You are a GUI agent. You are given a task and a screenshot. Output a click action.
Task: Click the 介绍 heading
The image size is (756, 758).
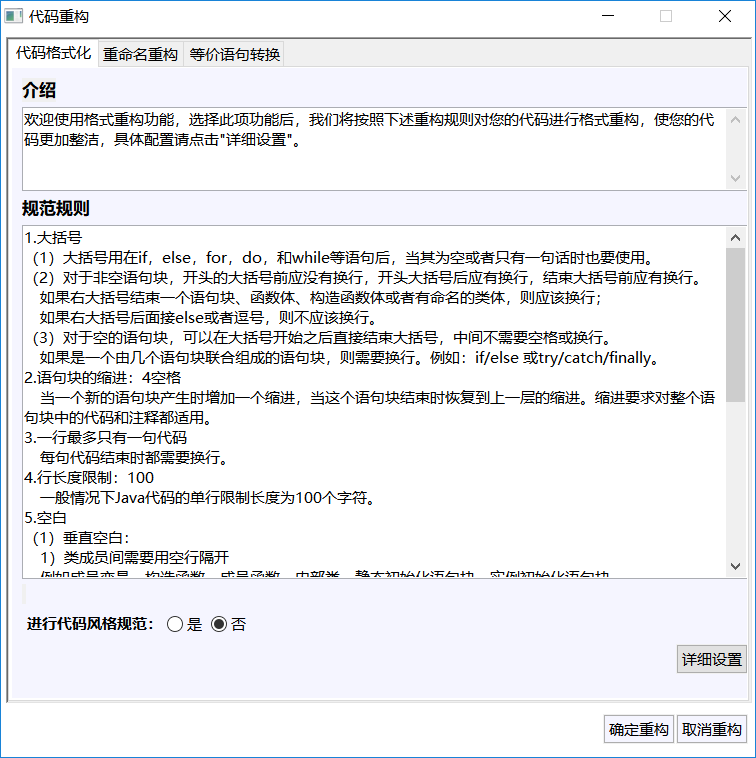tap(39, 90)
